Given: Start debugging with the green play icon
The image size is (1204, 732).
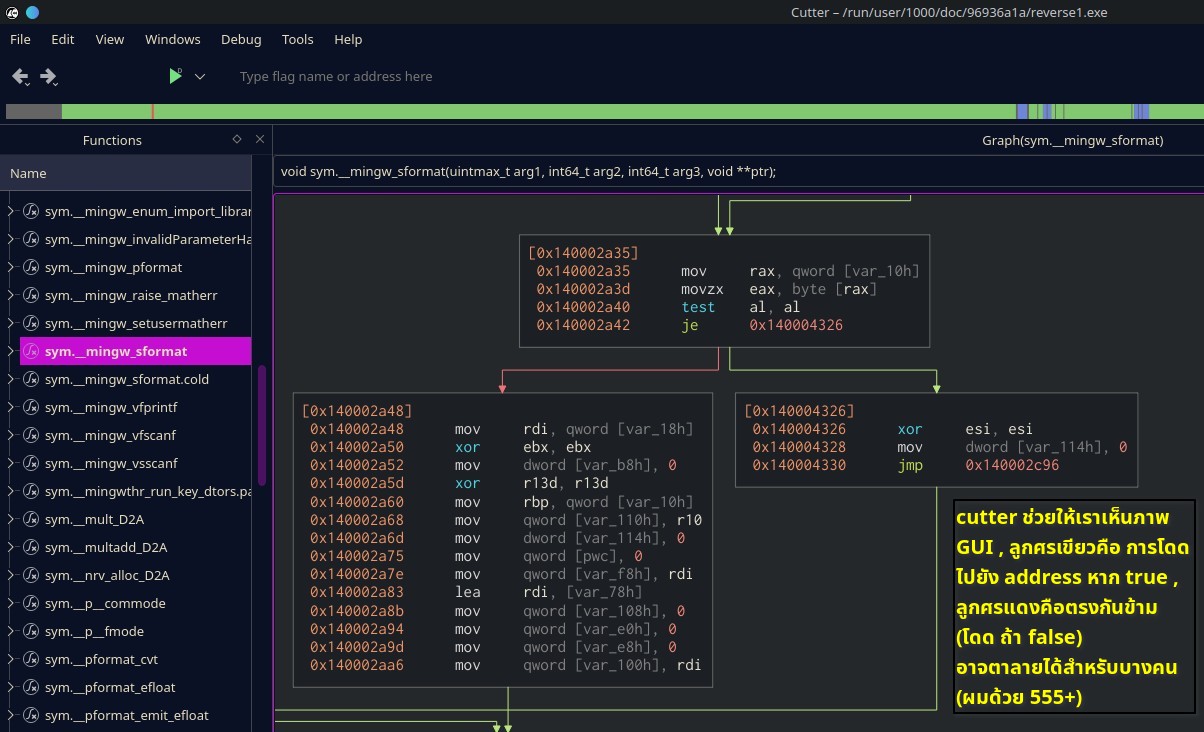Looking at the screenshot, I should point(175,76).
